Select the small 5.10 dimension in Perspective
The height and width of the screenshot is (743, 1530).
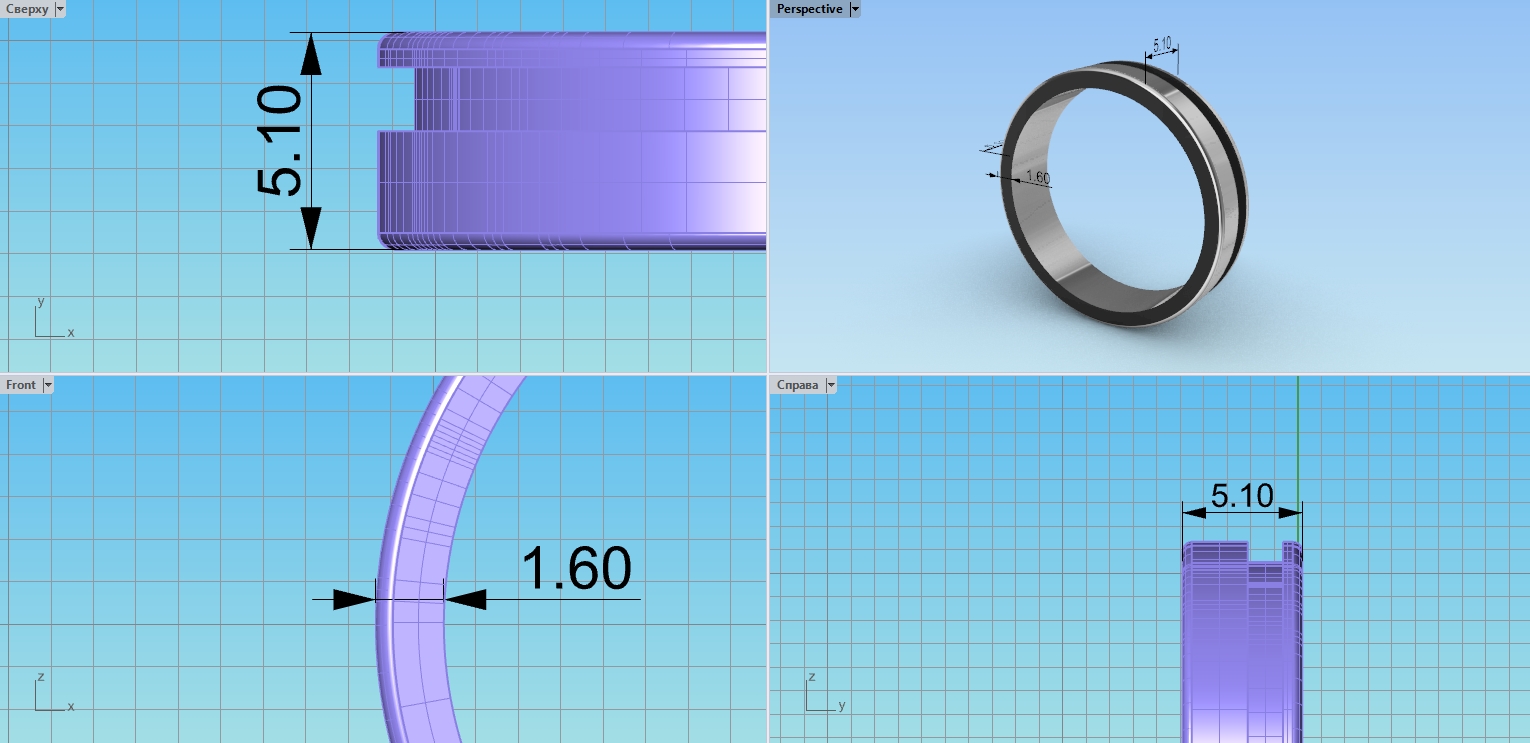[1161, 45]
